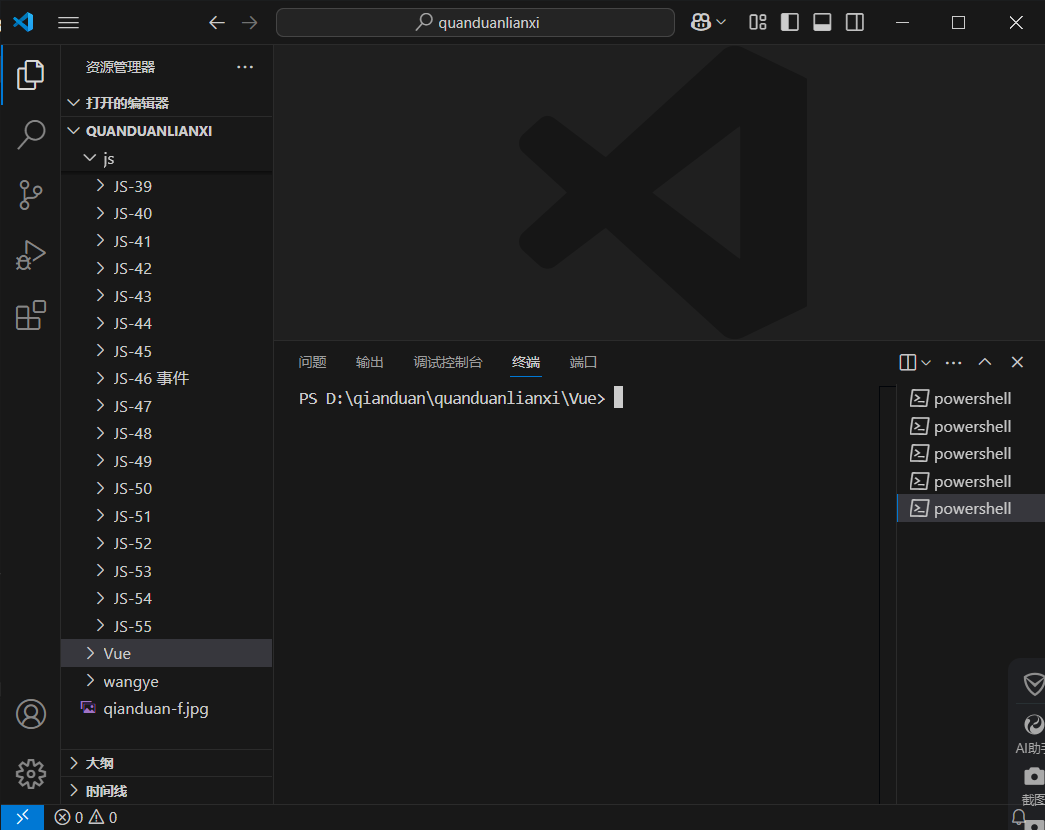Toggle the secondary side bar
Image resolution: width=1045 pixels, height=830 pixels.
[855, 23]
